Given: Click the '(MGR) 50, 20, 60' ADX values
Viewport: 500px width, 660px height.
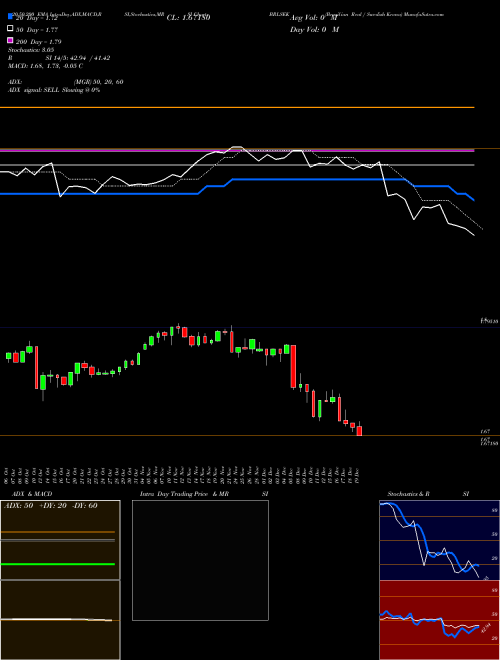Looking at the screenshot, I should point(98,82).
